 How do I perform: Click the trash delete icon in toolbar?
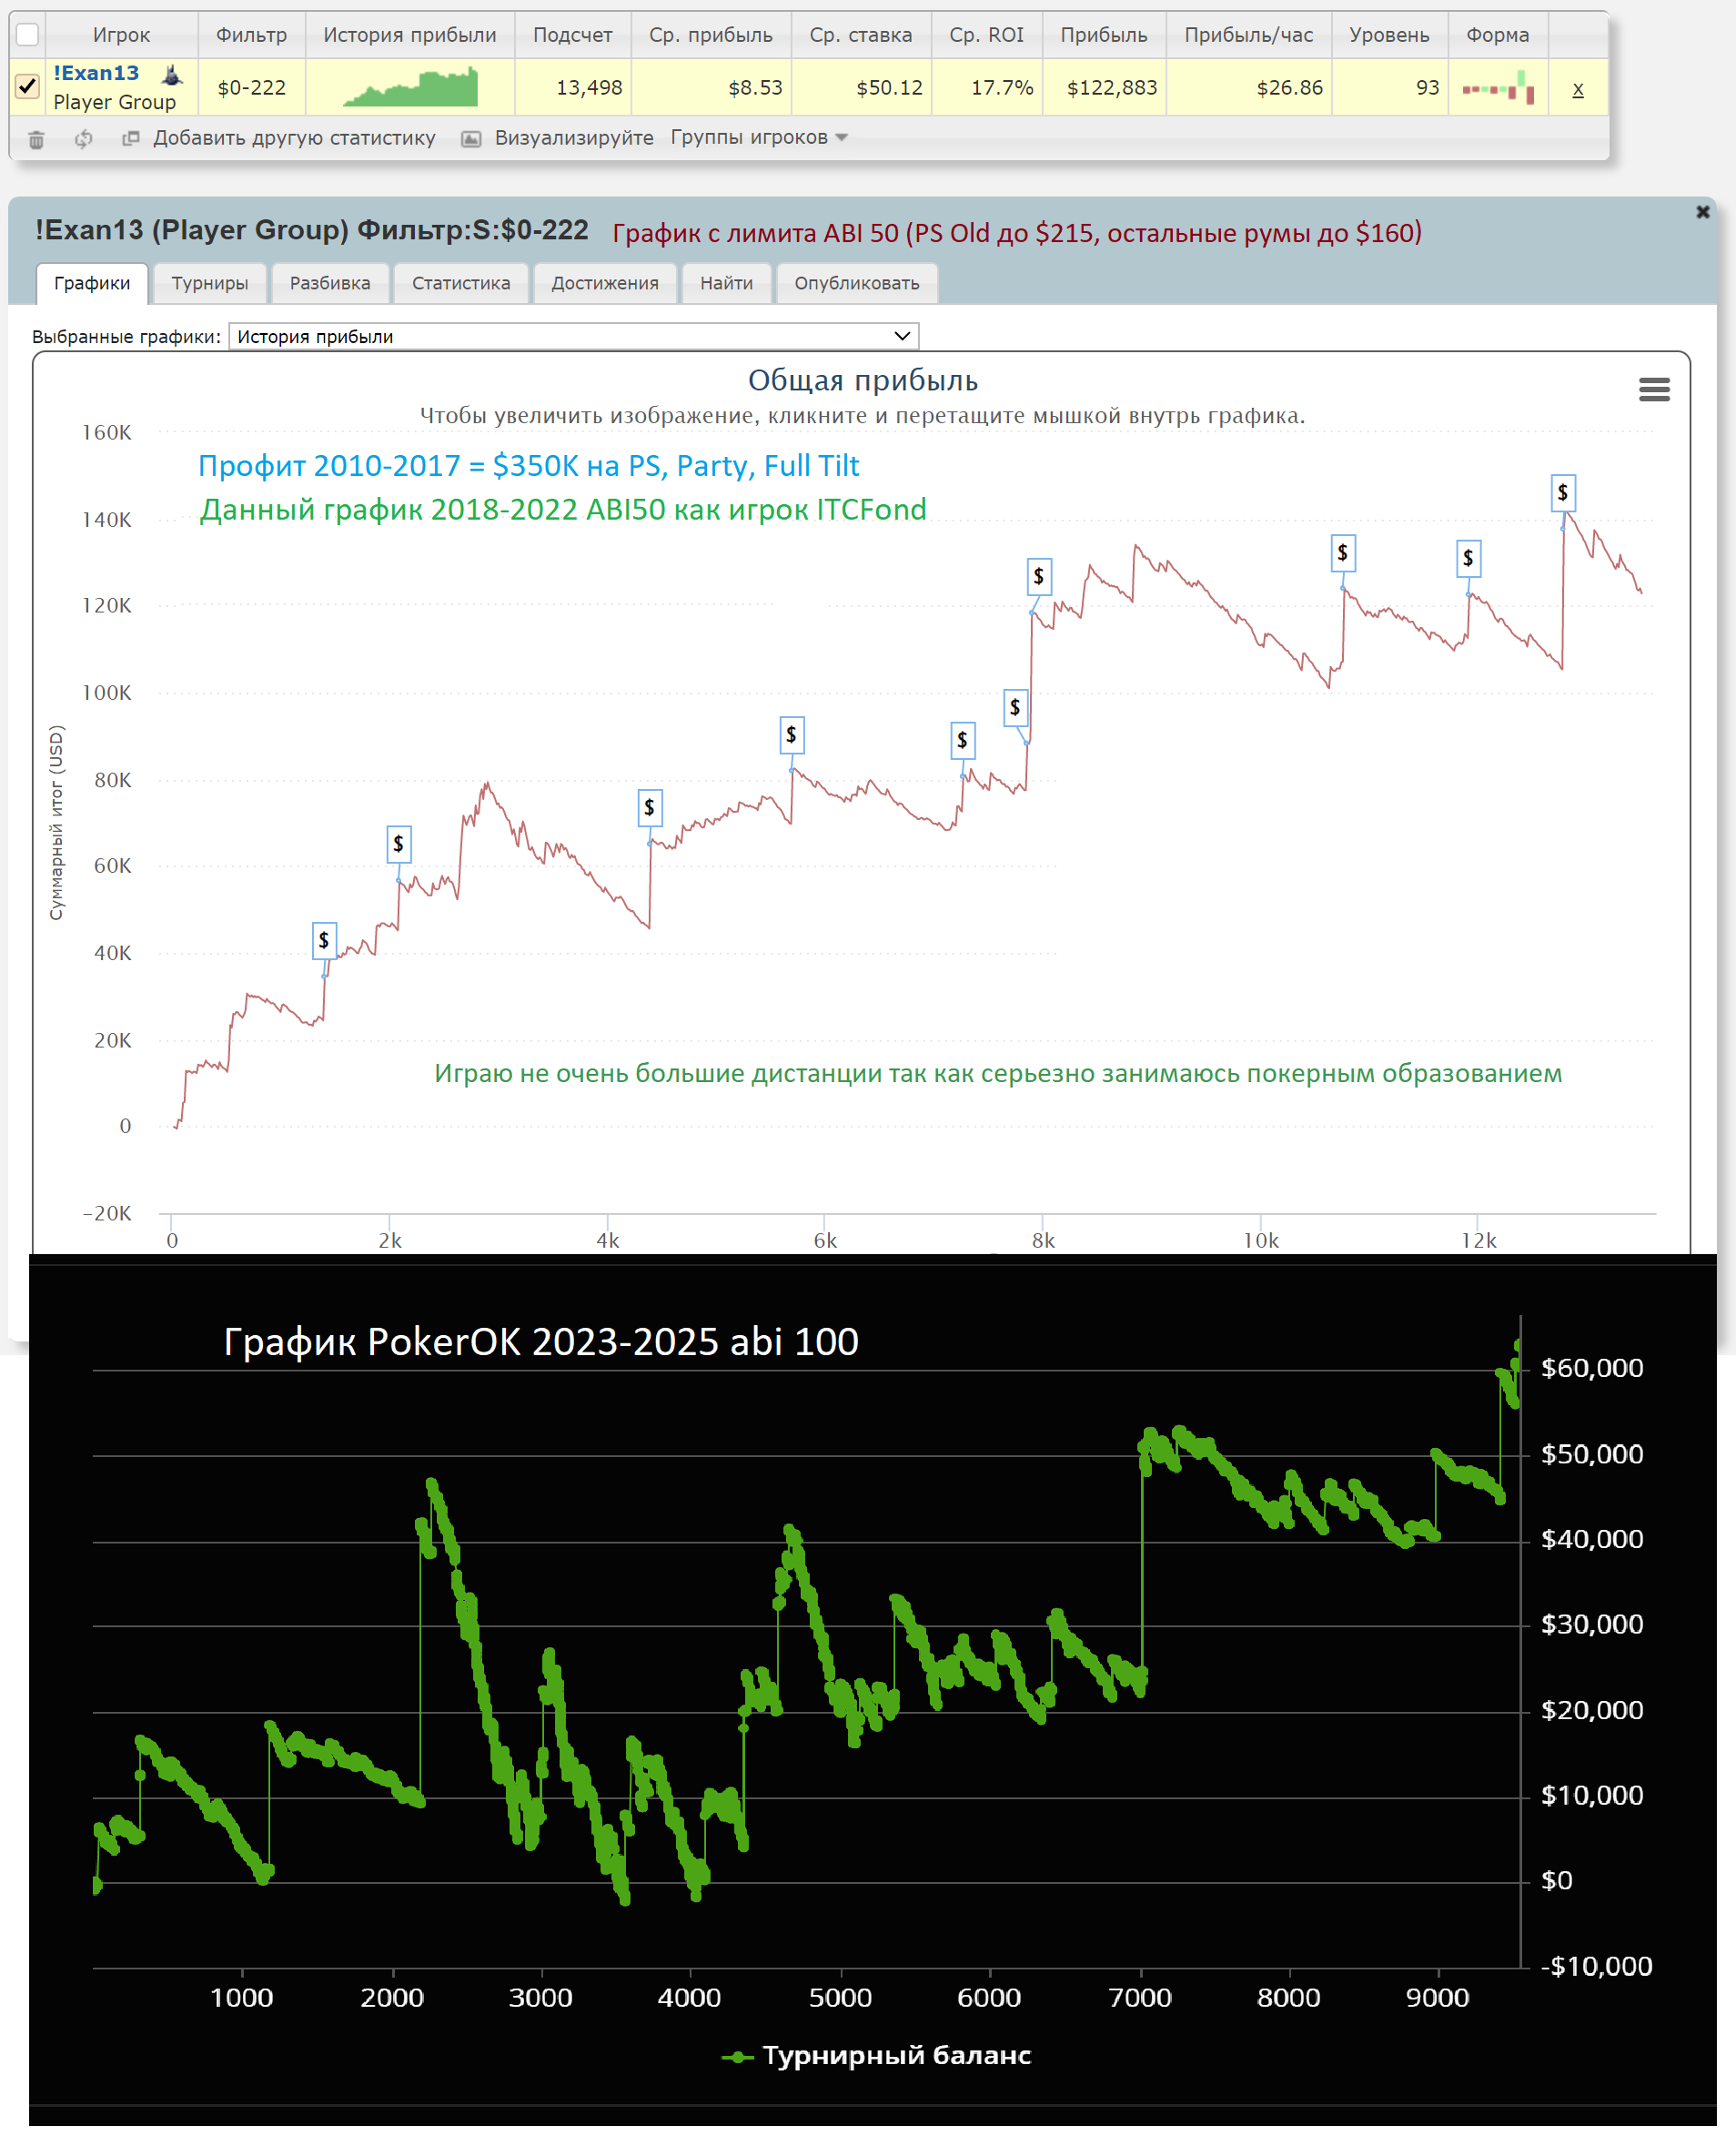36,139
